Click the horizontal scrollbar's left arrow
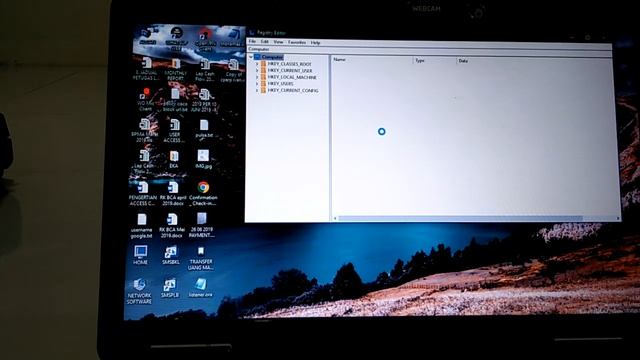Image resolution: width=640 pixels, height=360 pixels. pos(335,218)
